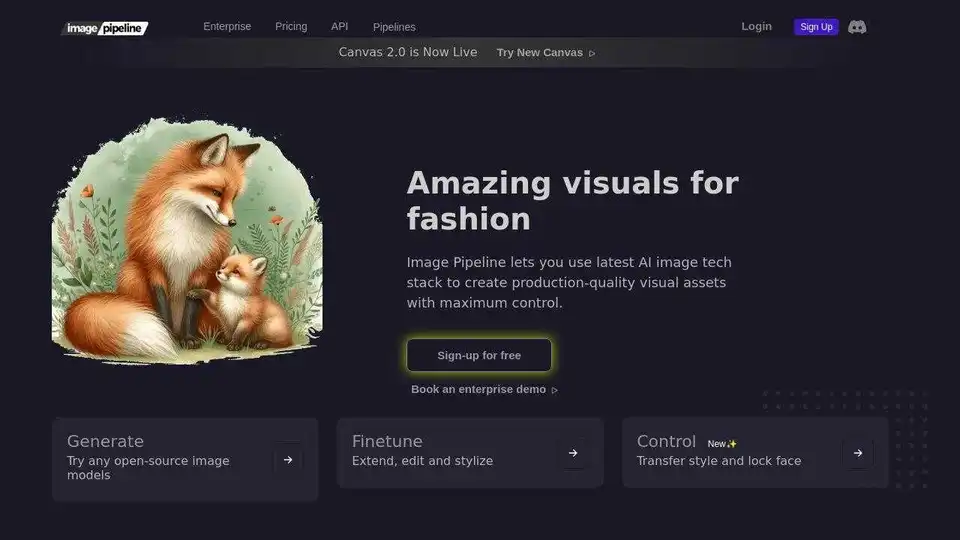Click the purple Sign Up button
The image size is (960, 540).
click(816, 27)
